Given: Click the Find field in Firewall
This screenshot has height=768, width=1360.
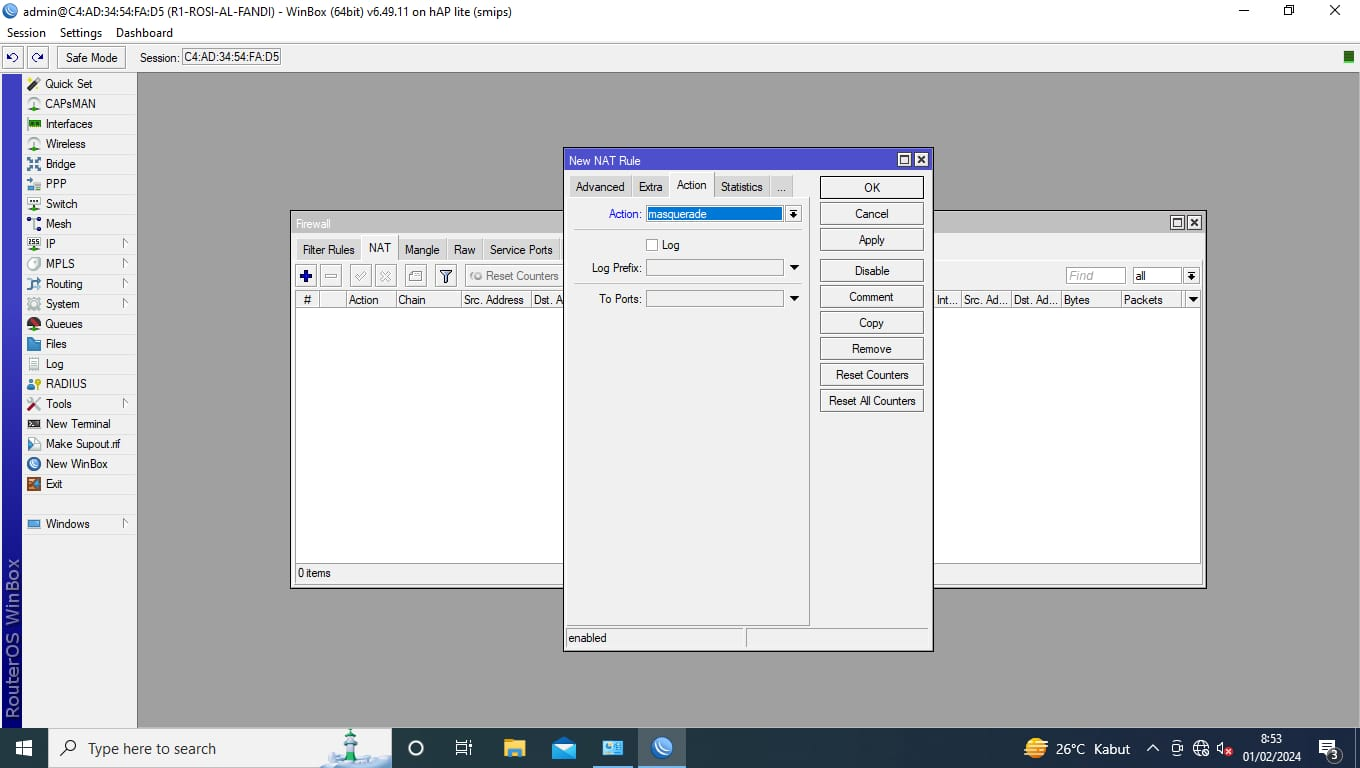Looking at the screenshot, I should click(x=1096, y=276).
